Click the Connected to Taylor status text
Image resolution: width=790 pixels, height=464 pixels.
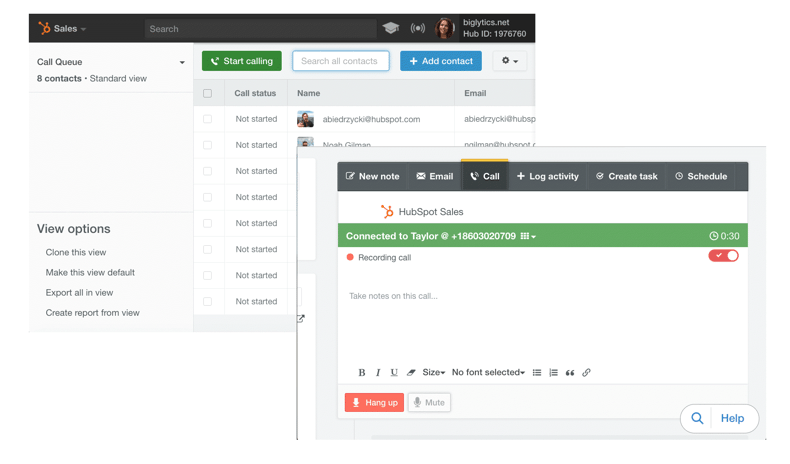[x=431, y=236]
